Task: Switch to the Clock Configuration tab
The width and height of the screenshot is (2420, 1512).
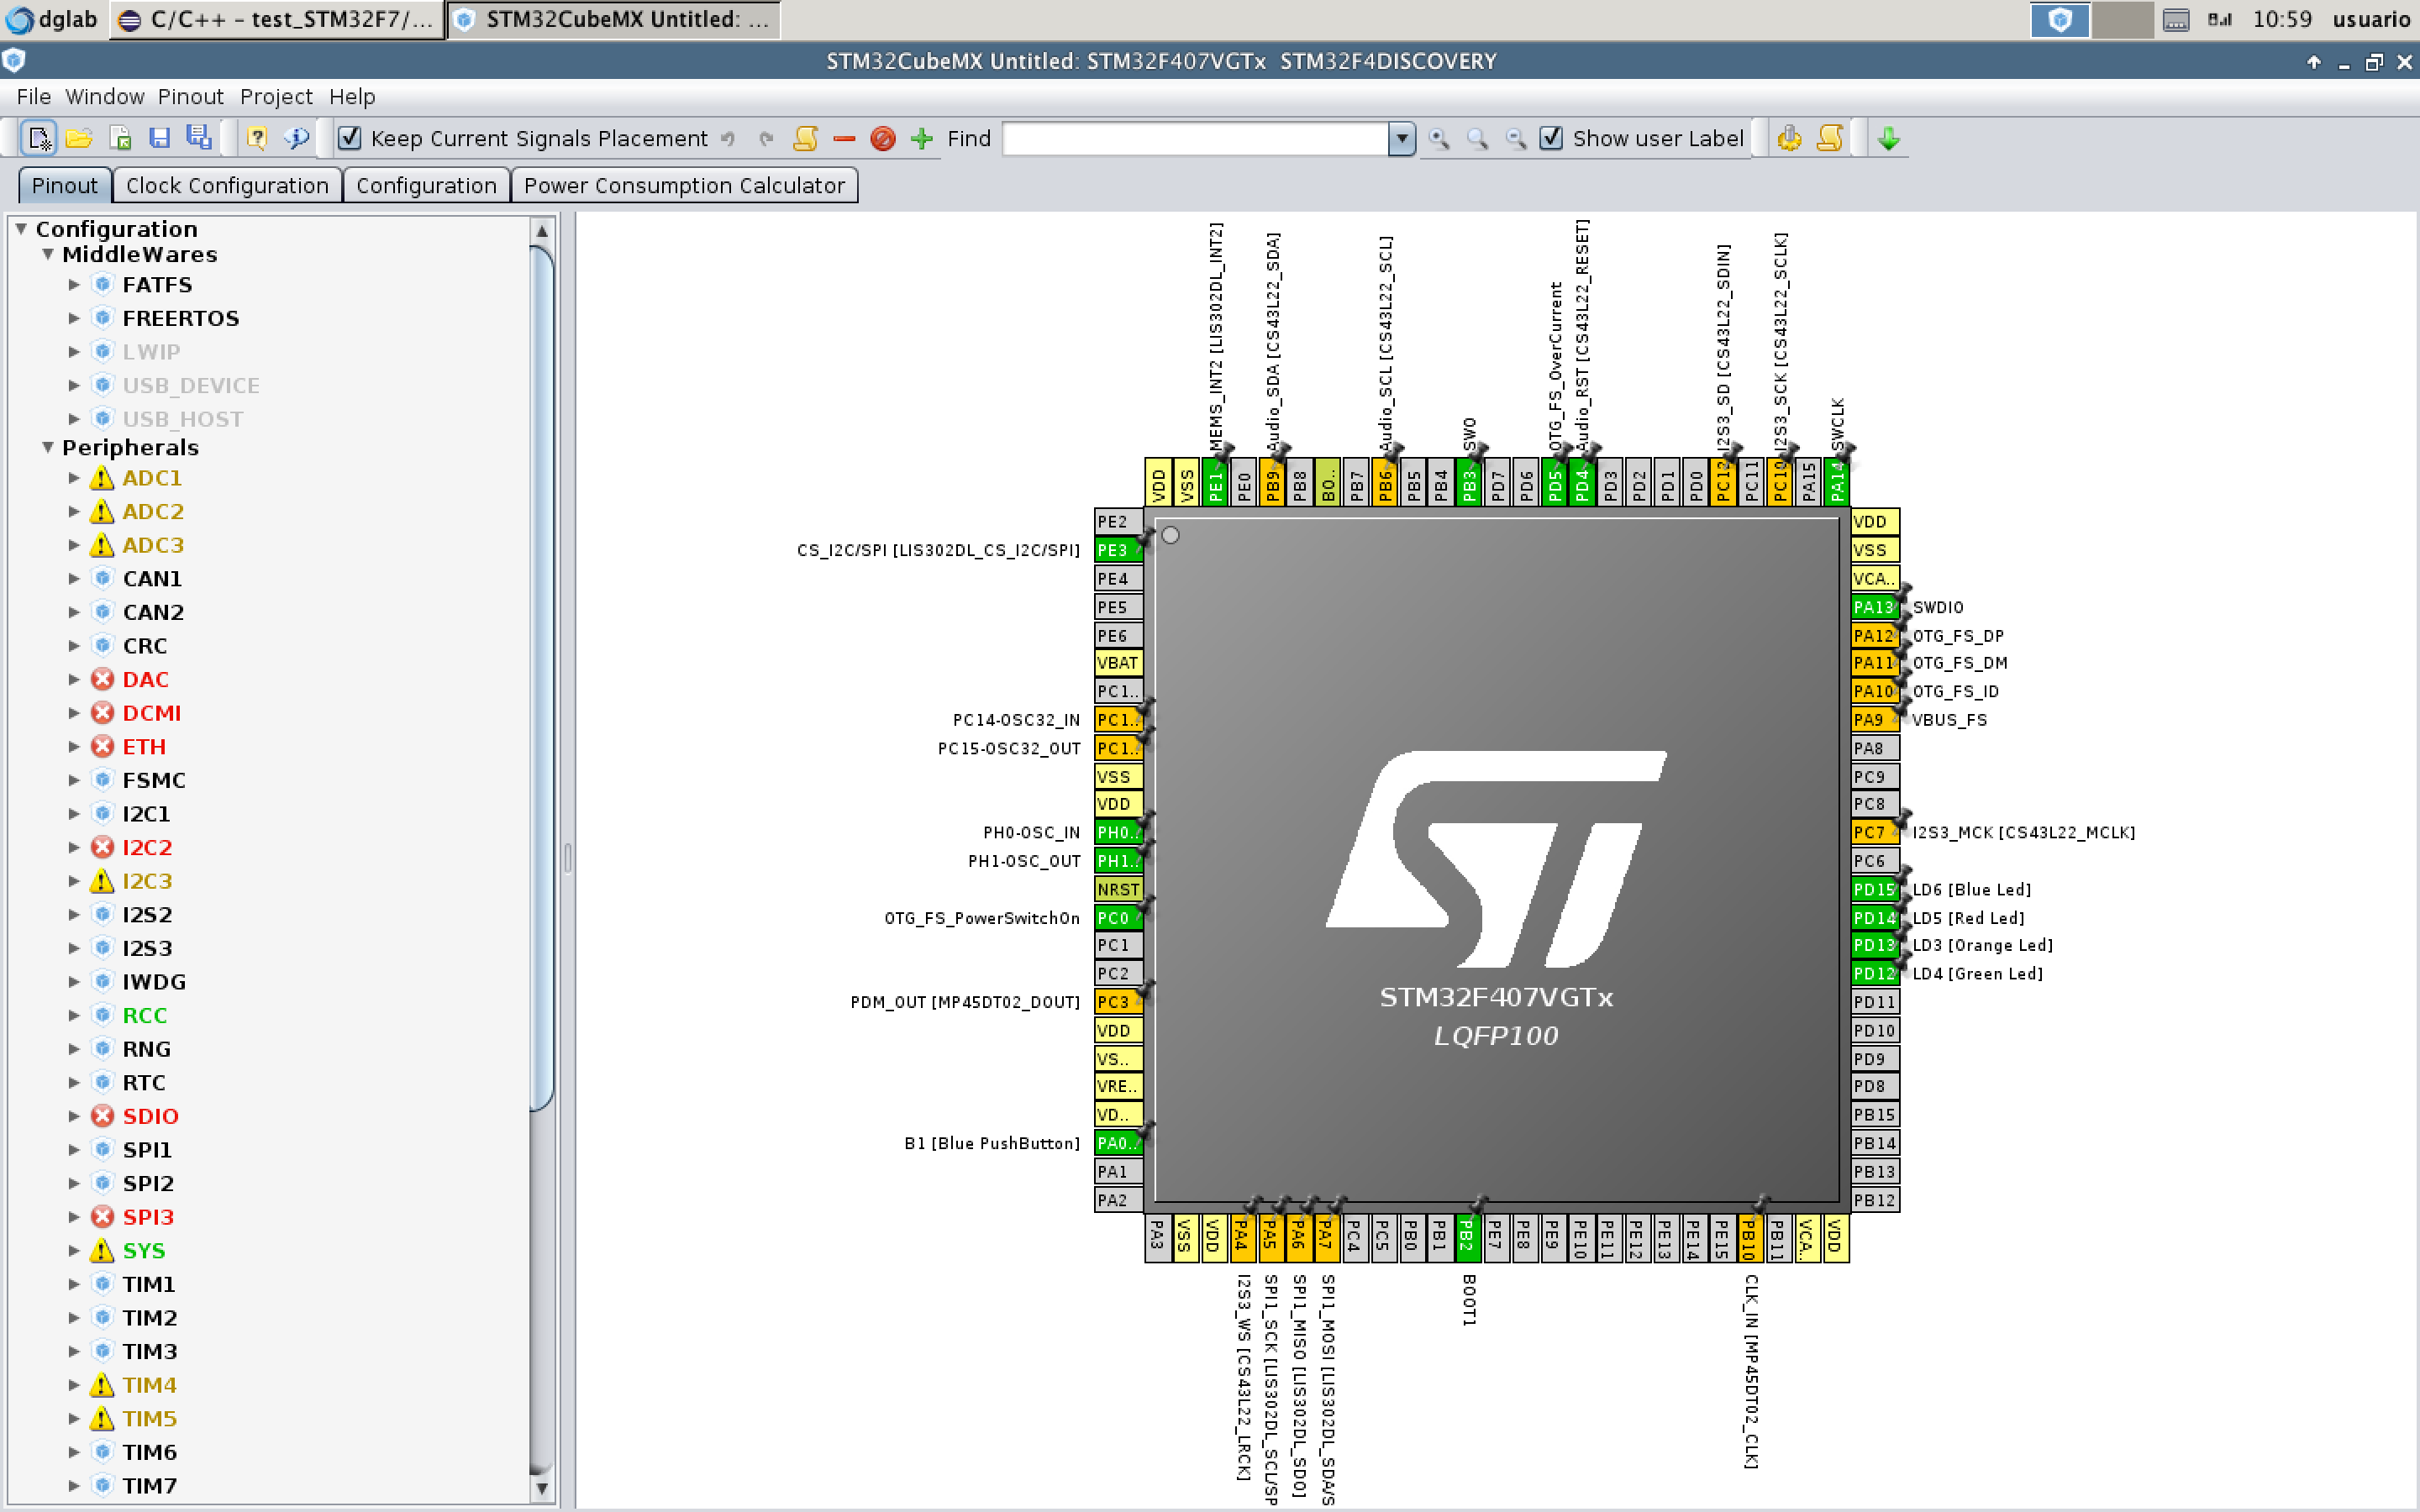Action: point(227,186)
